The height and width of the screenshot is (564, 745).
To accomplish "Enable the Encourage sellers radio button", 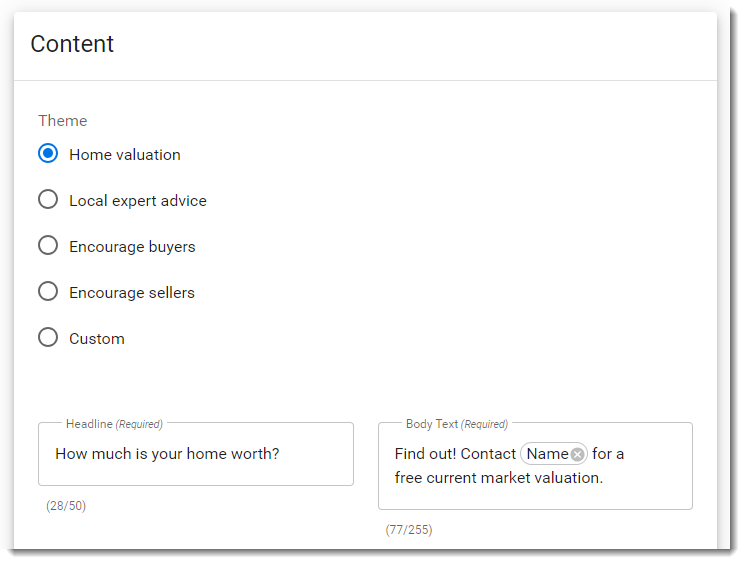I will 48,292.
